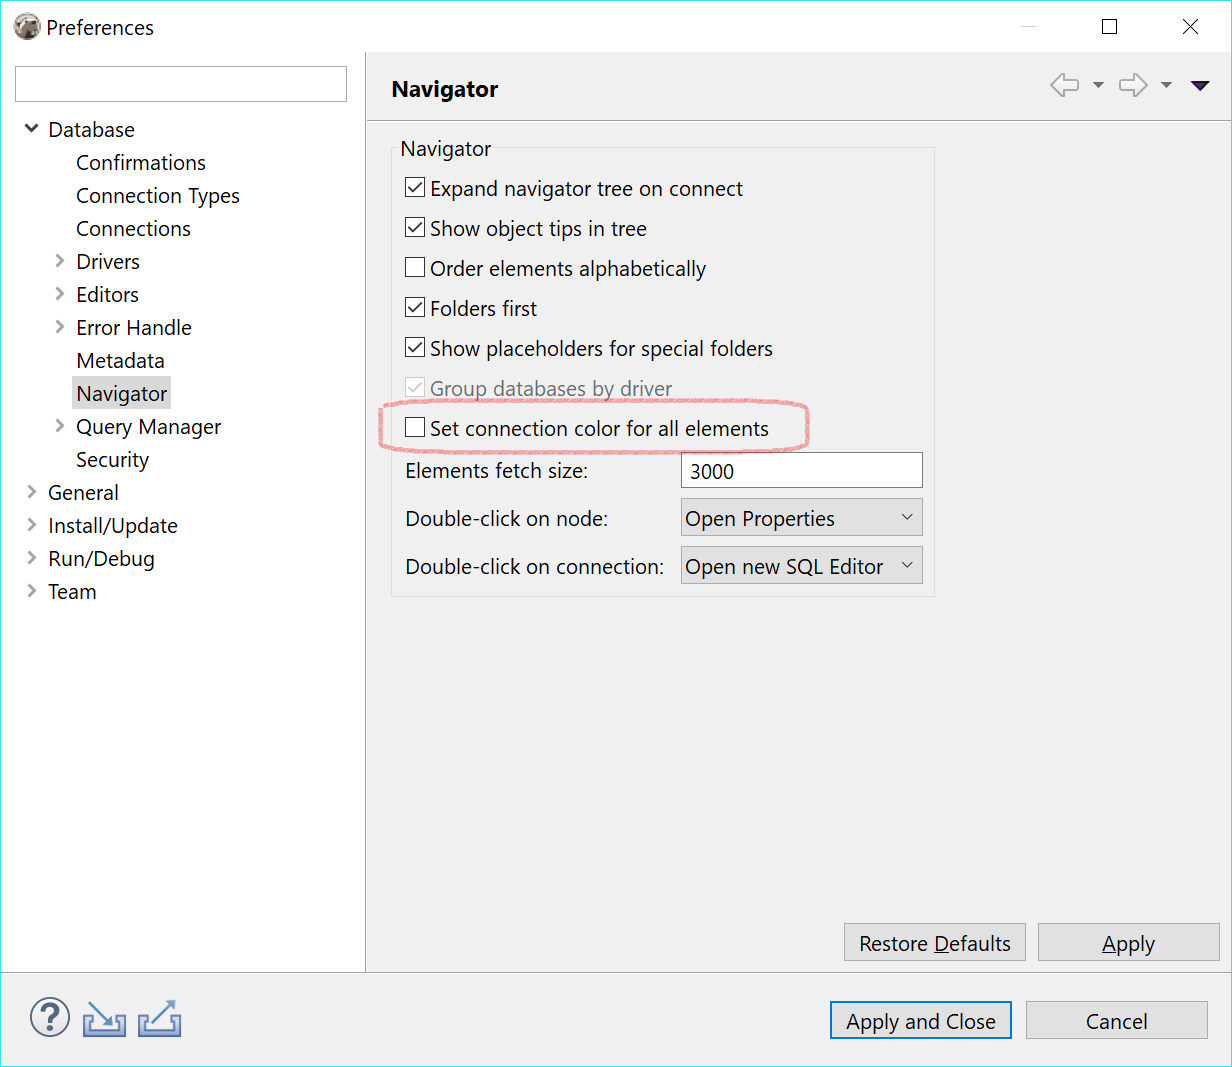Click the back navigation arrow
The width and height of the screenshot is (1232, 1067).
(1065, 85)
